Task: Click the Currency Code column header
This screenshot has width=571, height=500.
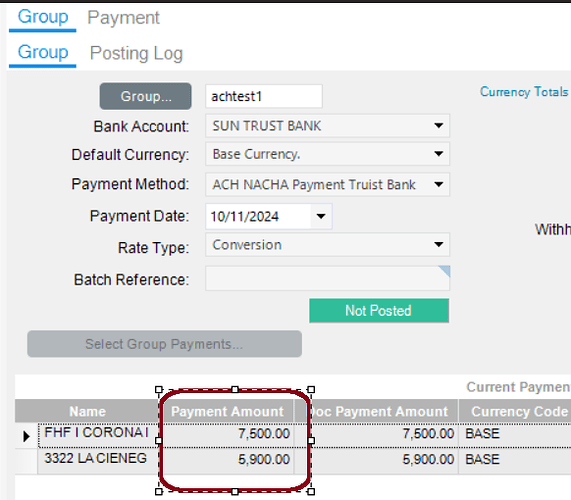Action: click(x=515, y=411)
